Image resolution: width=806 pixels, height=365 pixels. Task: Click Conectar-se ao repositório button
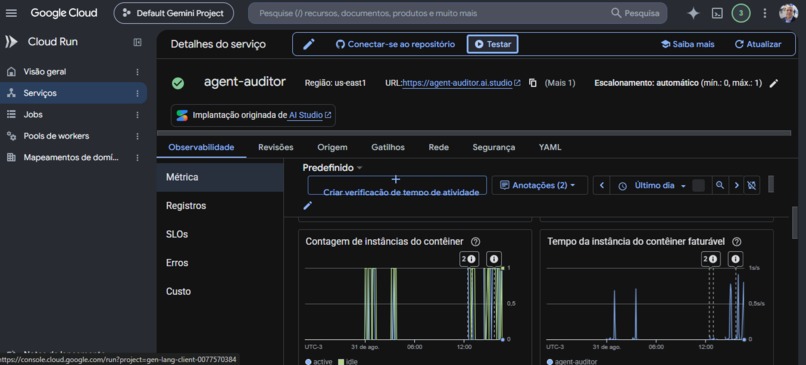(395, 44)
